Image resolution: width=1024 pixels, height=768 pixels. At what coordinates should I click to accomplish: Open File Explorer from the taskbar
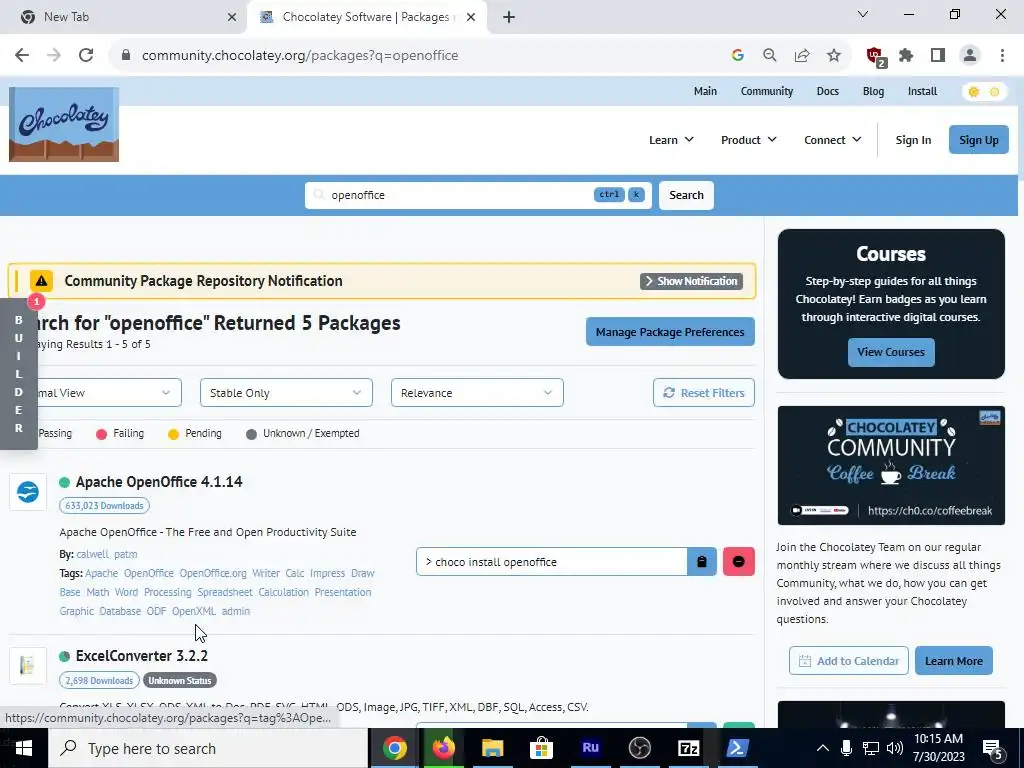click(492, 748)
